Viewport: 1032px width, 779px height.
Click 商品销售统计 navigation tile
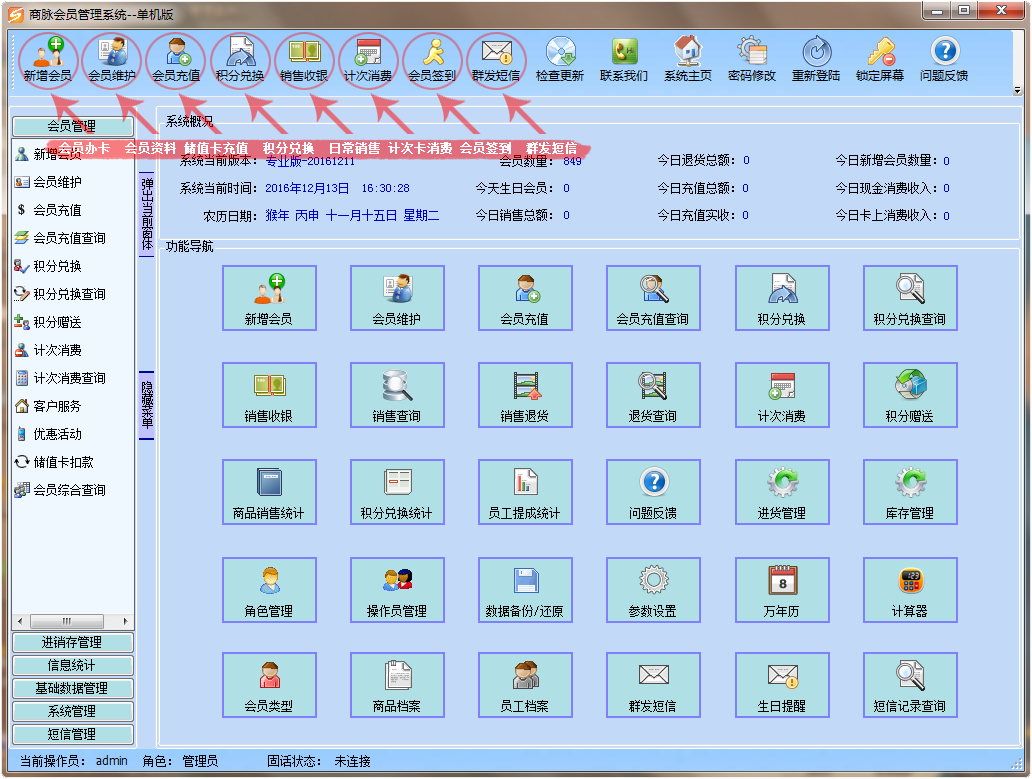pyautogui.click(x=269, y=492)
